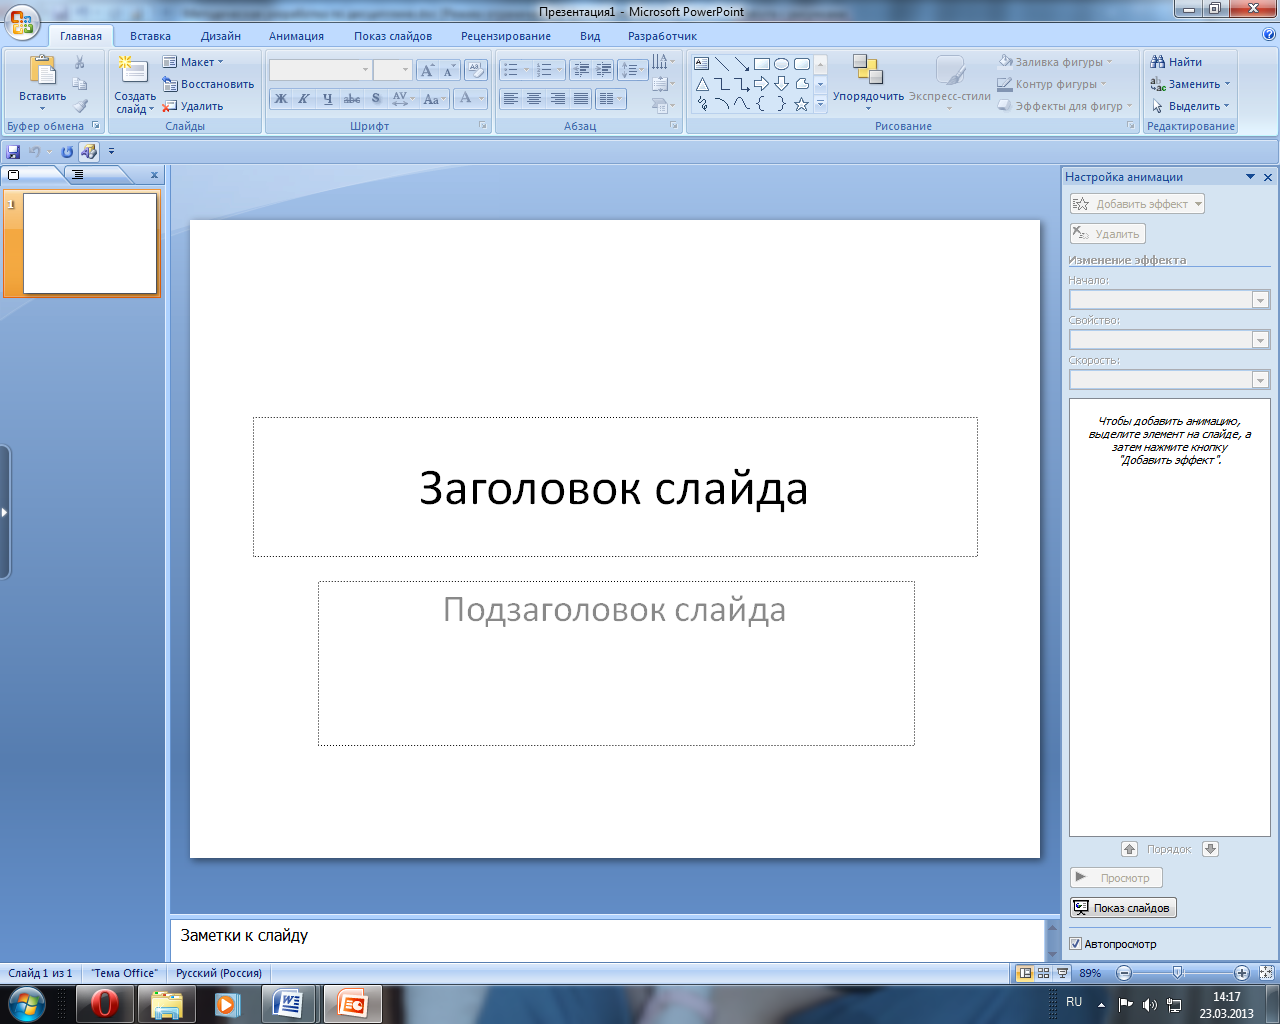Click the Восстановить reset slide button
The image size is (1280, 1024).
tap(208, 84)
